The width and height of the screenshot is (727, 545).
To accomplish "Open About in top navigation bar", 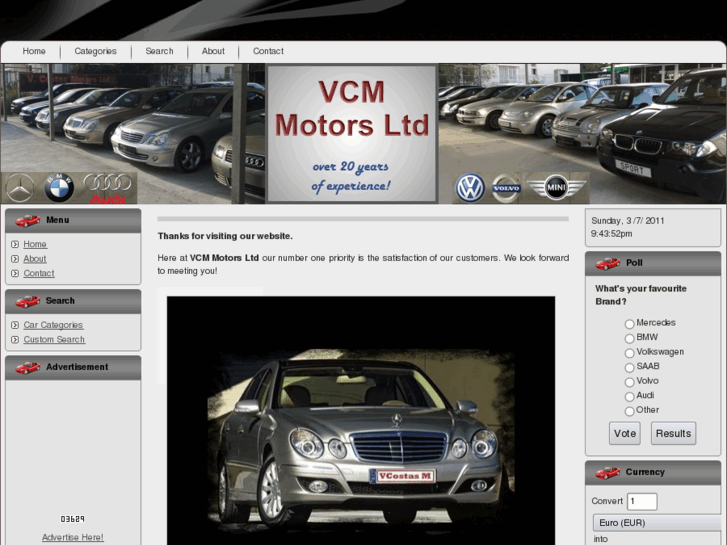I will pyautogui.click(x=213, y=51).
